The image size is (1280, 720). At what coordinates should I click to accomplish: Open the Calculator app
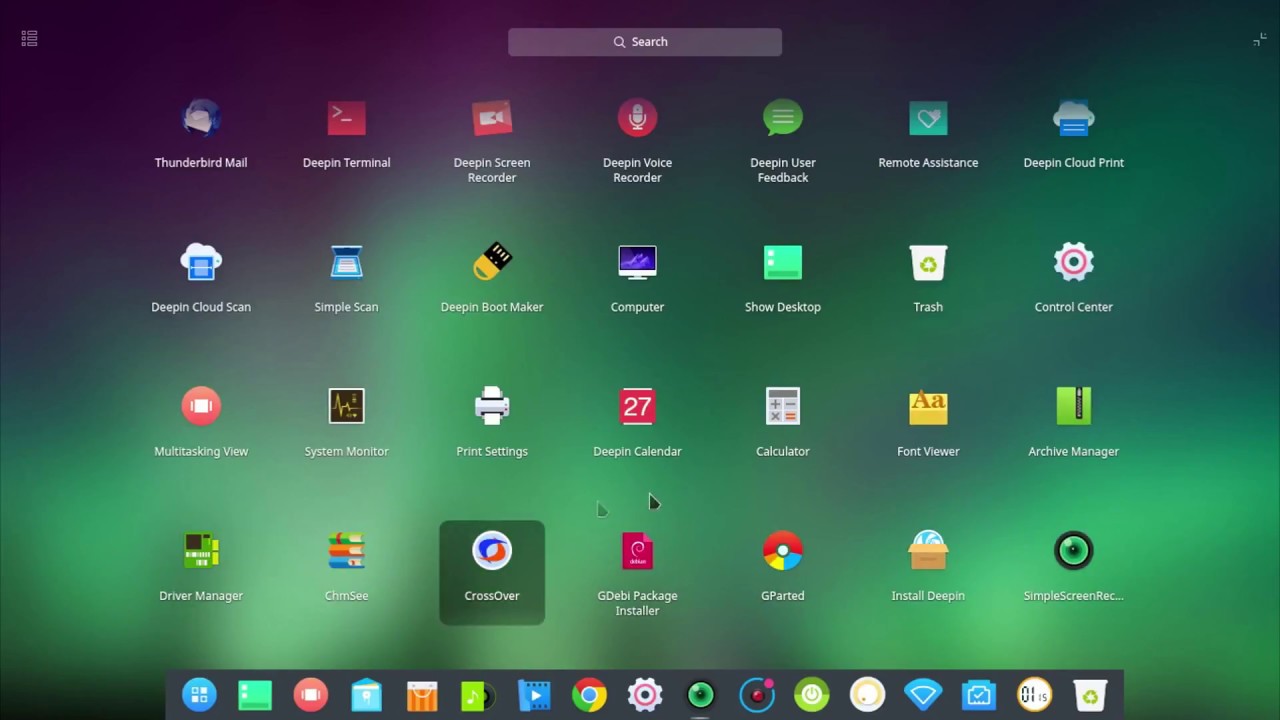point(783,406)
